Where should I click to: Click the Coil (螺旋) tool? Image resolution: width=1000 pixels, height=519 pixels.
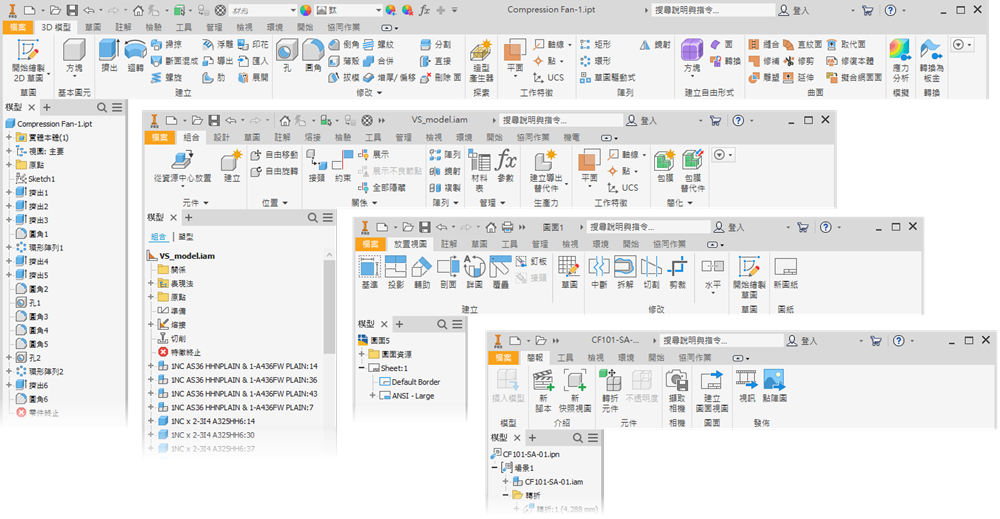pos(166,78)
